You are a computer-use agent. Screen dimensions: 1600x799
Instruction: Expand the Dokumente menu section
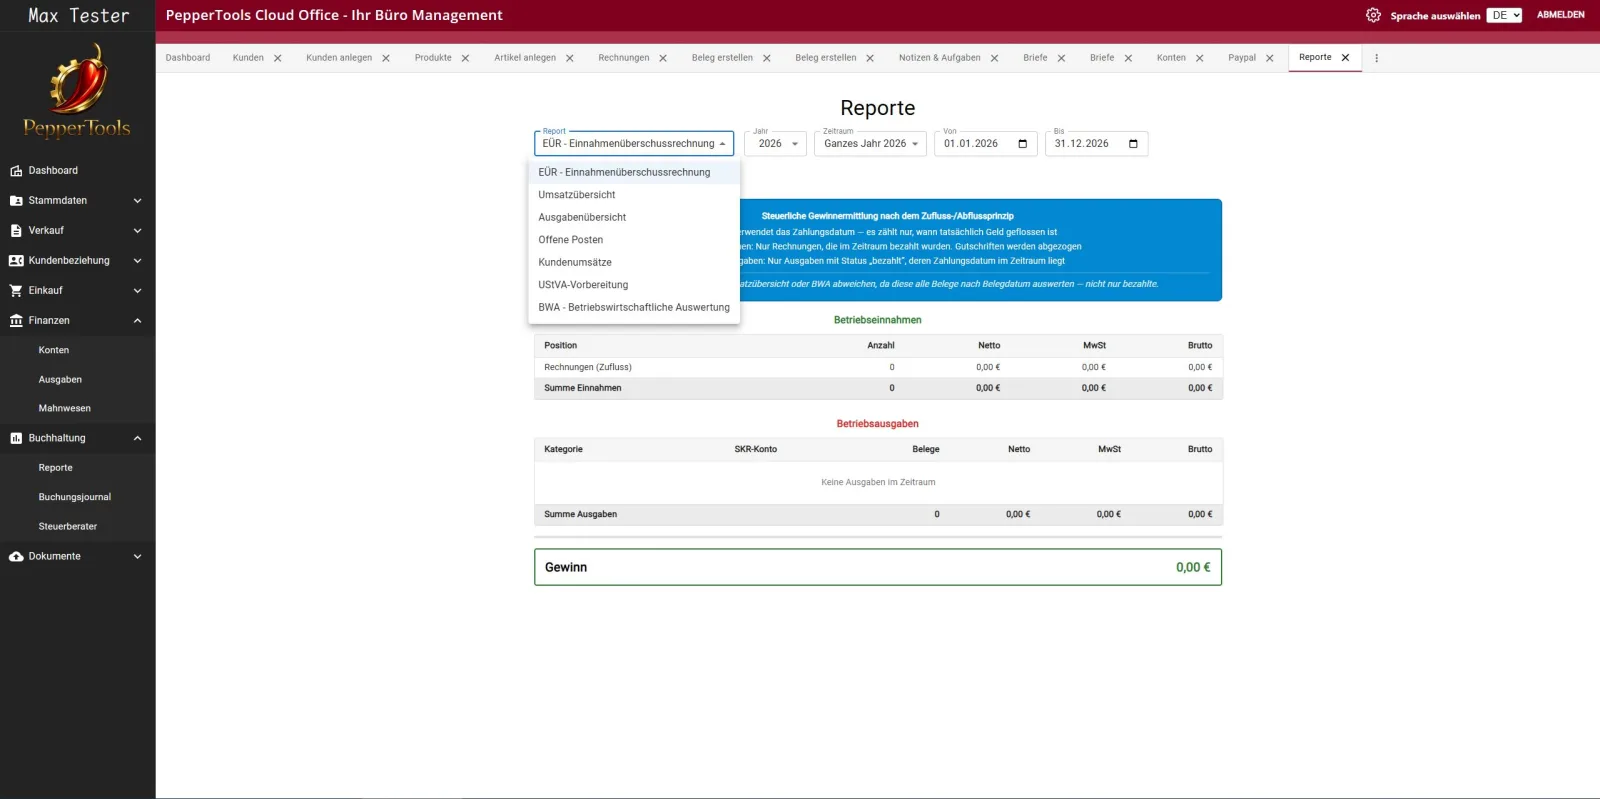click(x=137, y=556)
